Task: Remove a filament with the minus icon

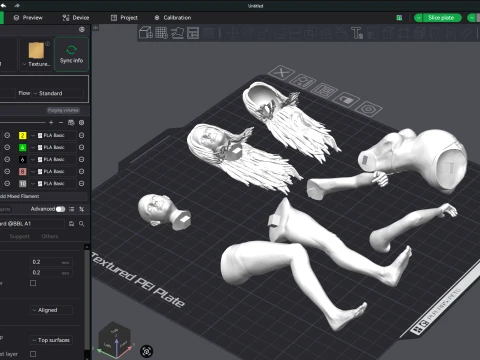Action: pyautogui.click(x=61, y=123)
